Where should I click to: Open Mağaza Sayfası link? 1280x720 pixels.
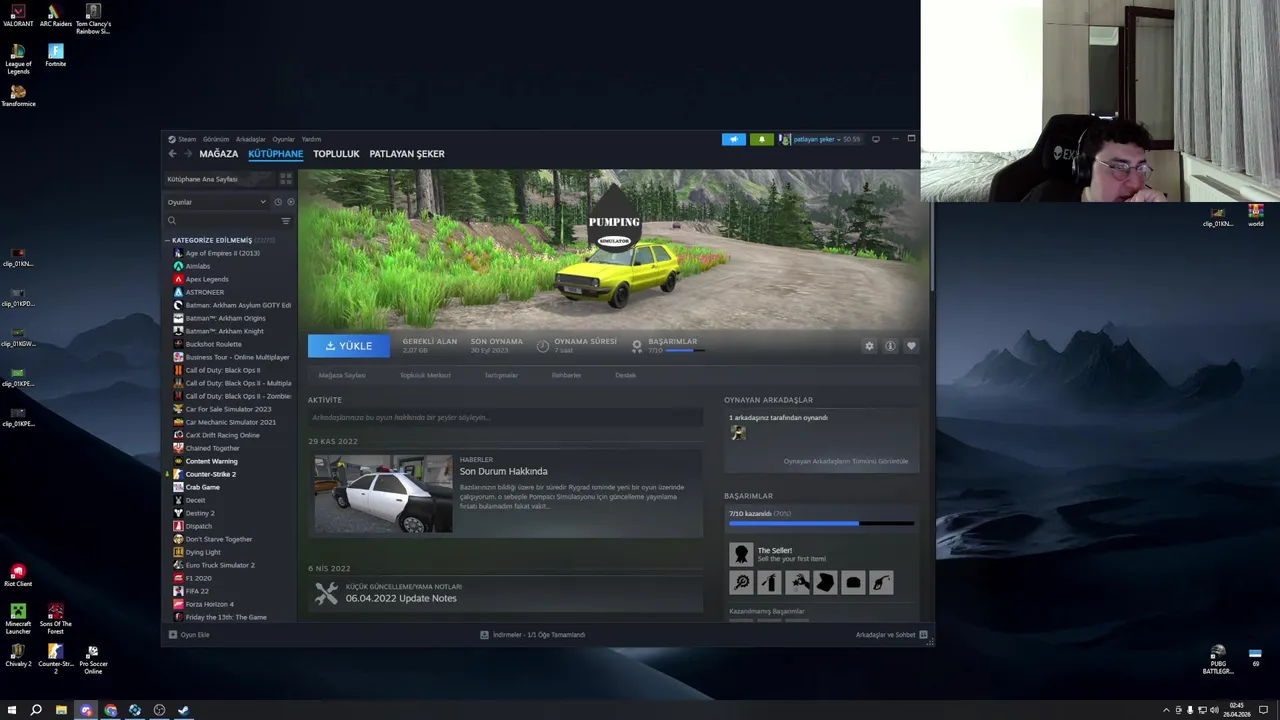click(342, 375)
